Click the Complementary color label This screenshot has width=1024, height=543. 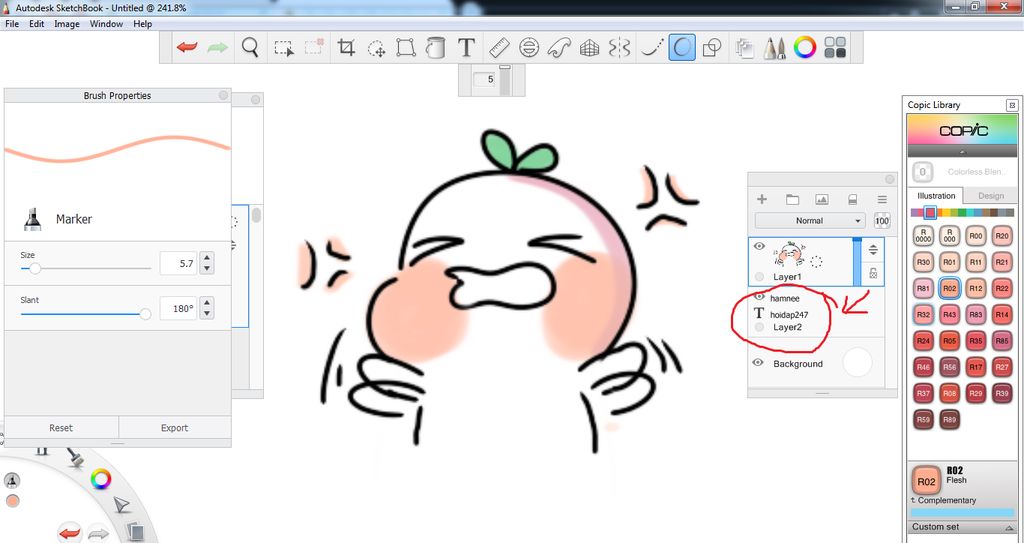pyautogui.click(x=947, y=500)
